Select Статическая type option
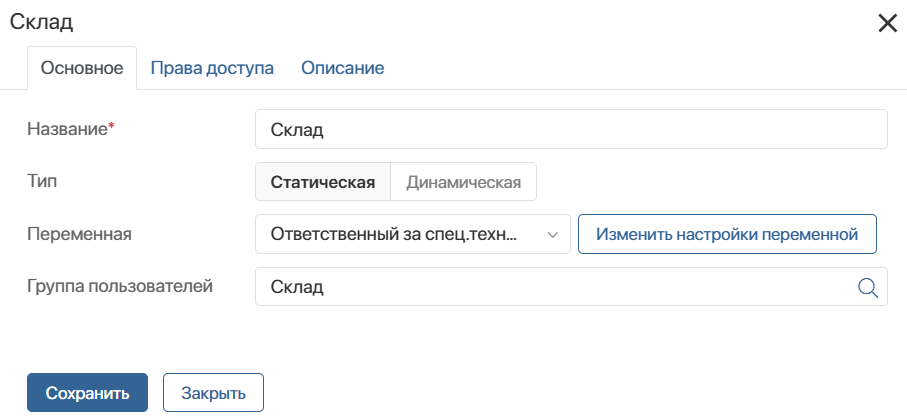The height and width of the screenshot is (418, 907). [323, 182]
